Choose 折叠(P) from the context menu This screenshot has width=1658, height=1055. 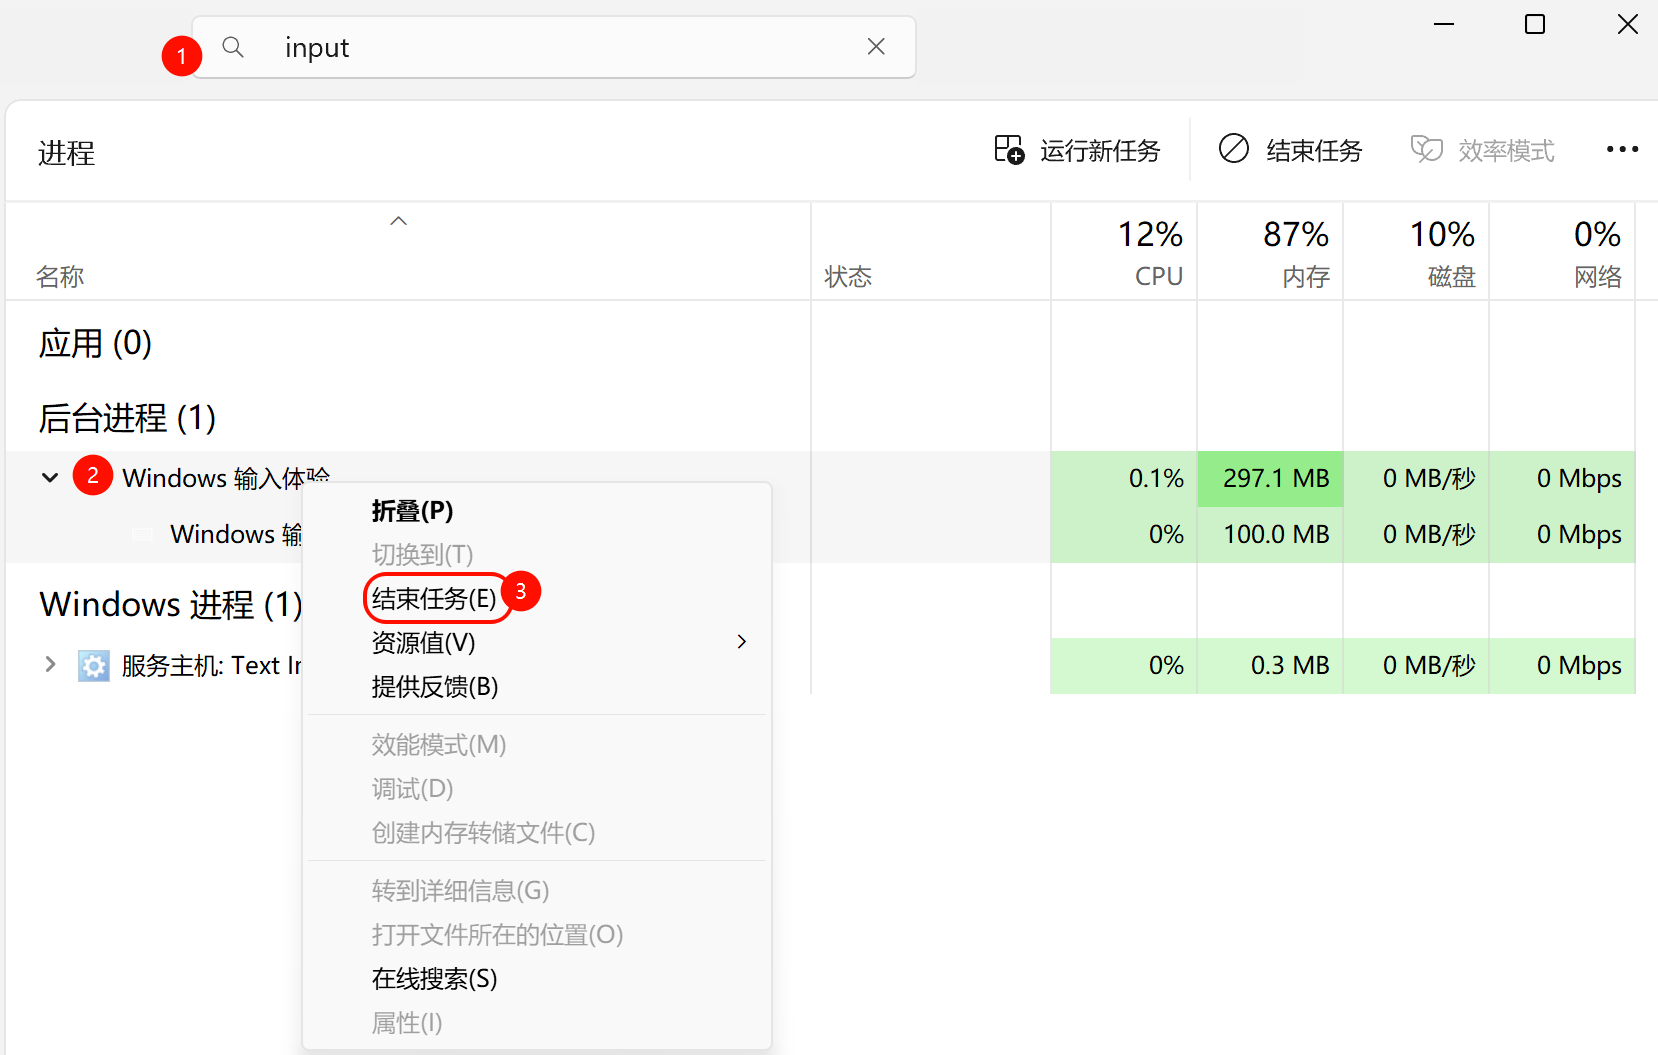pos(412,511)
